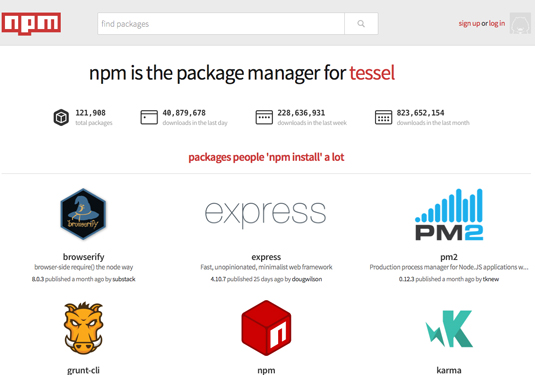Click the last week downloads calendar icon
This screenshot has width=535, height=375.
264,117
